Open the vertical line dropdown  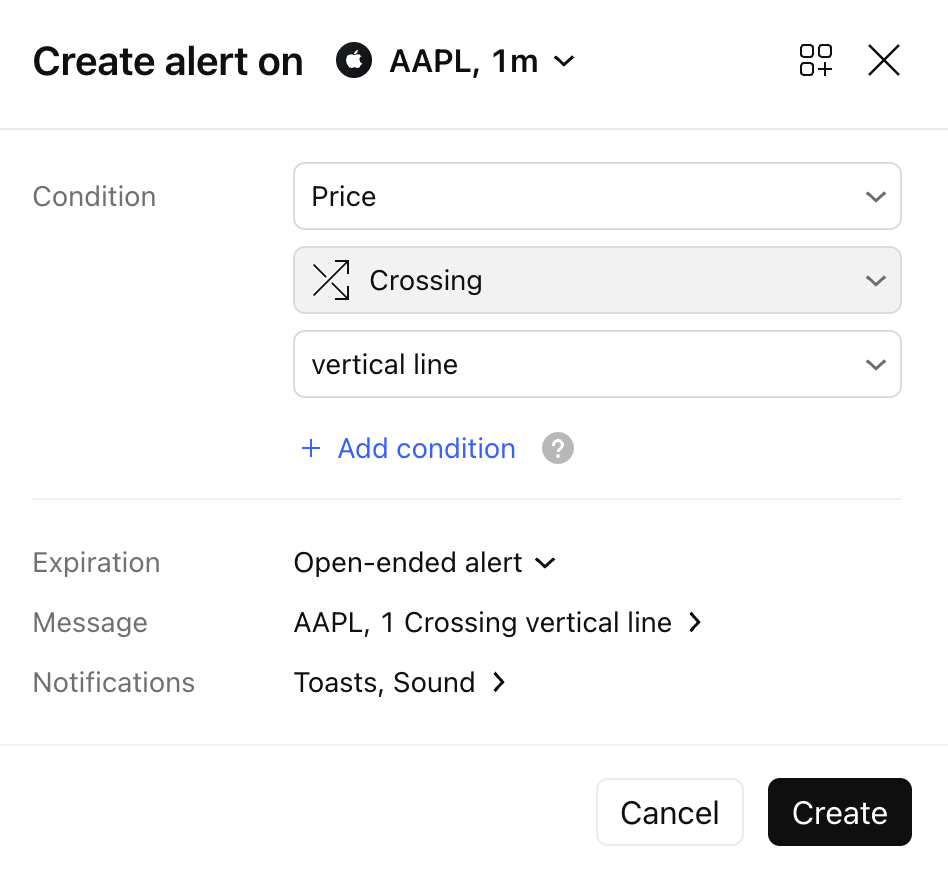pyautogui.click(x=597, y=365)
